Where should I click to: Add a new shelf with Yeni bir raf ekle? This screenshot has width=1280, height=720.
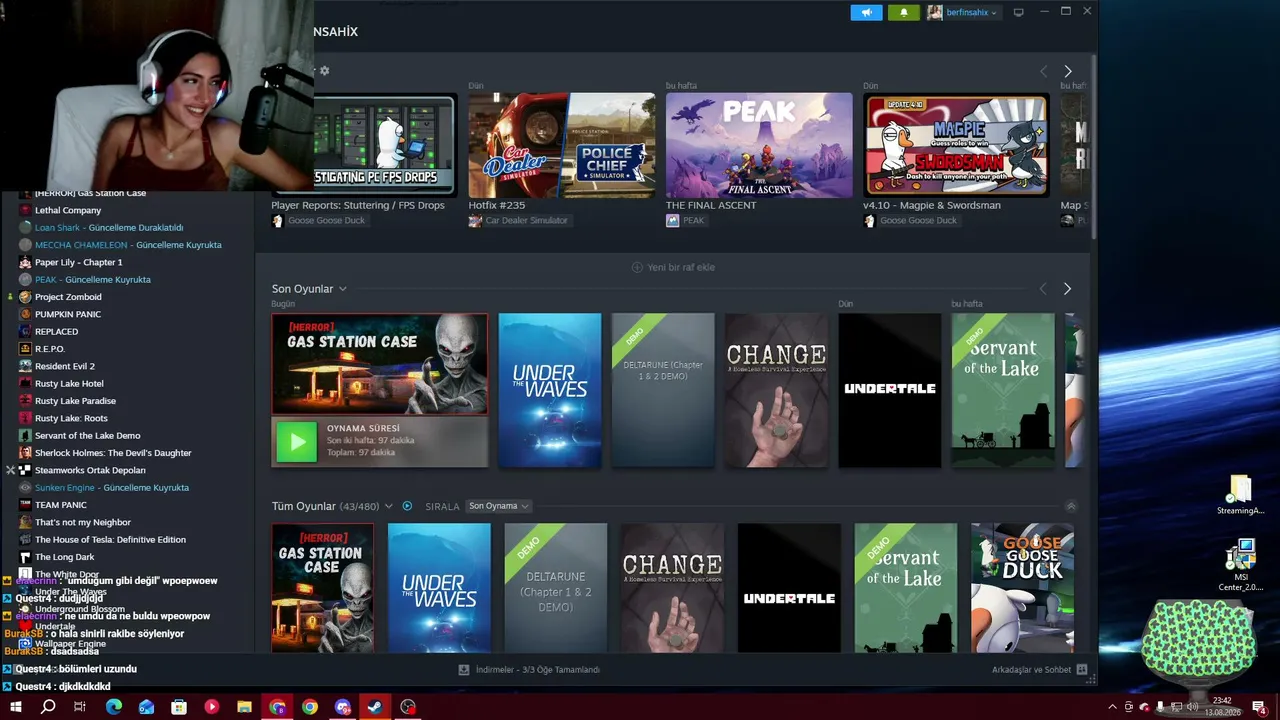673,267
